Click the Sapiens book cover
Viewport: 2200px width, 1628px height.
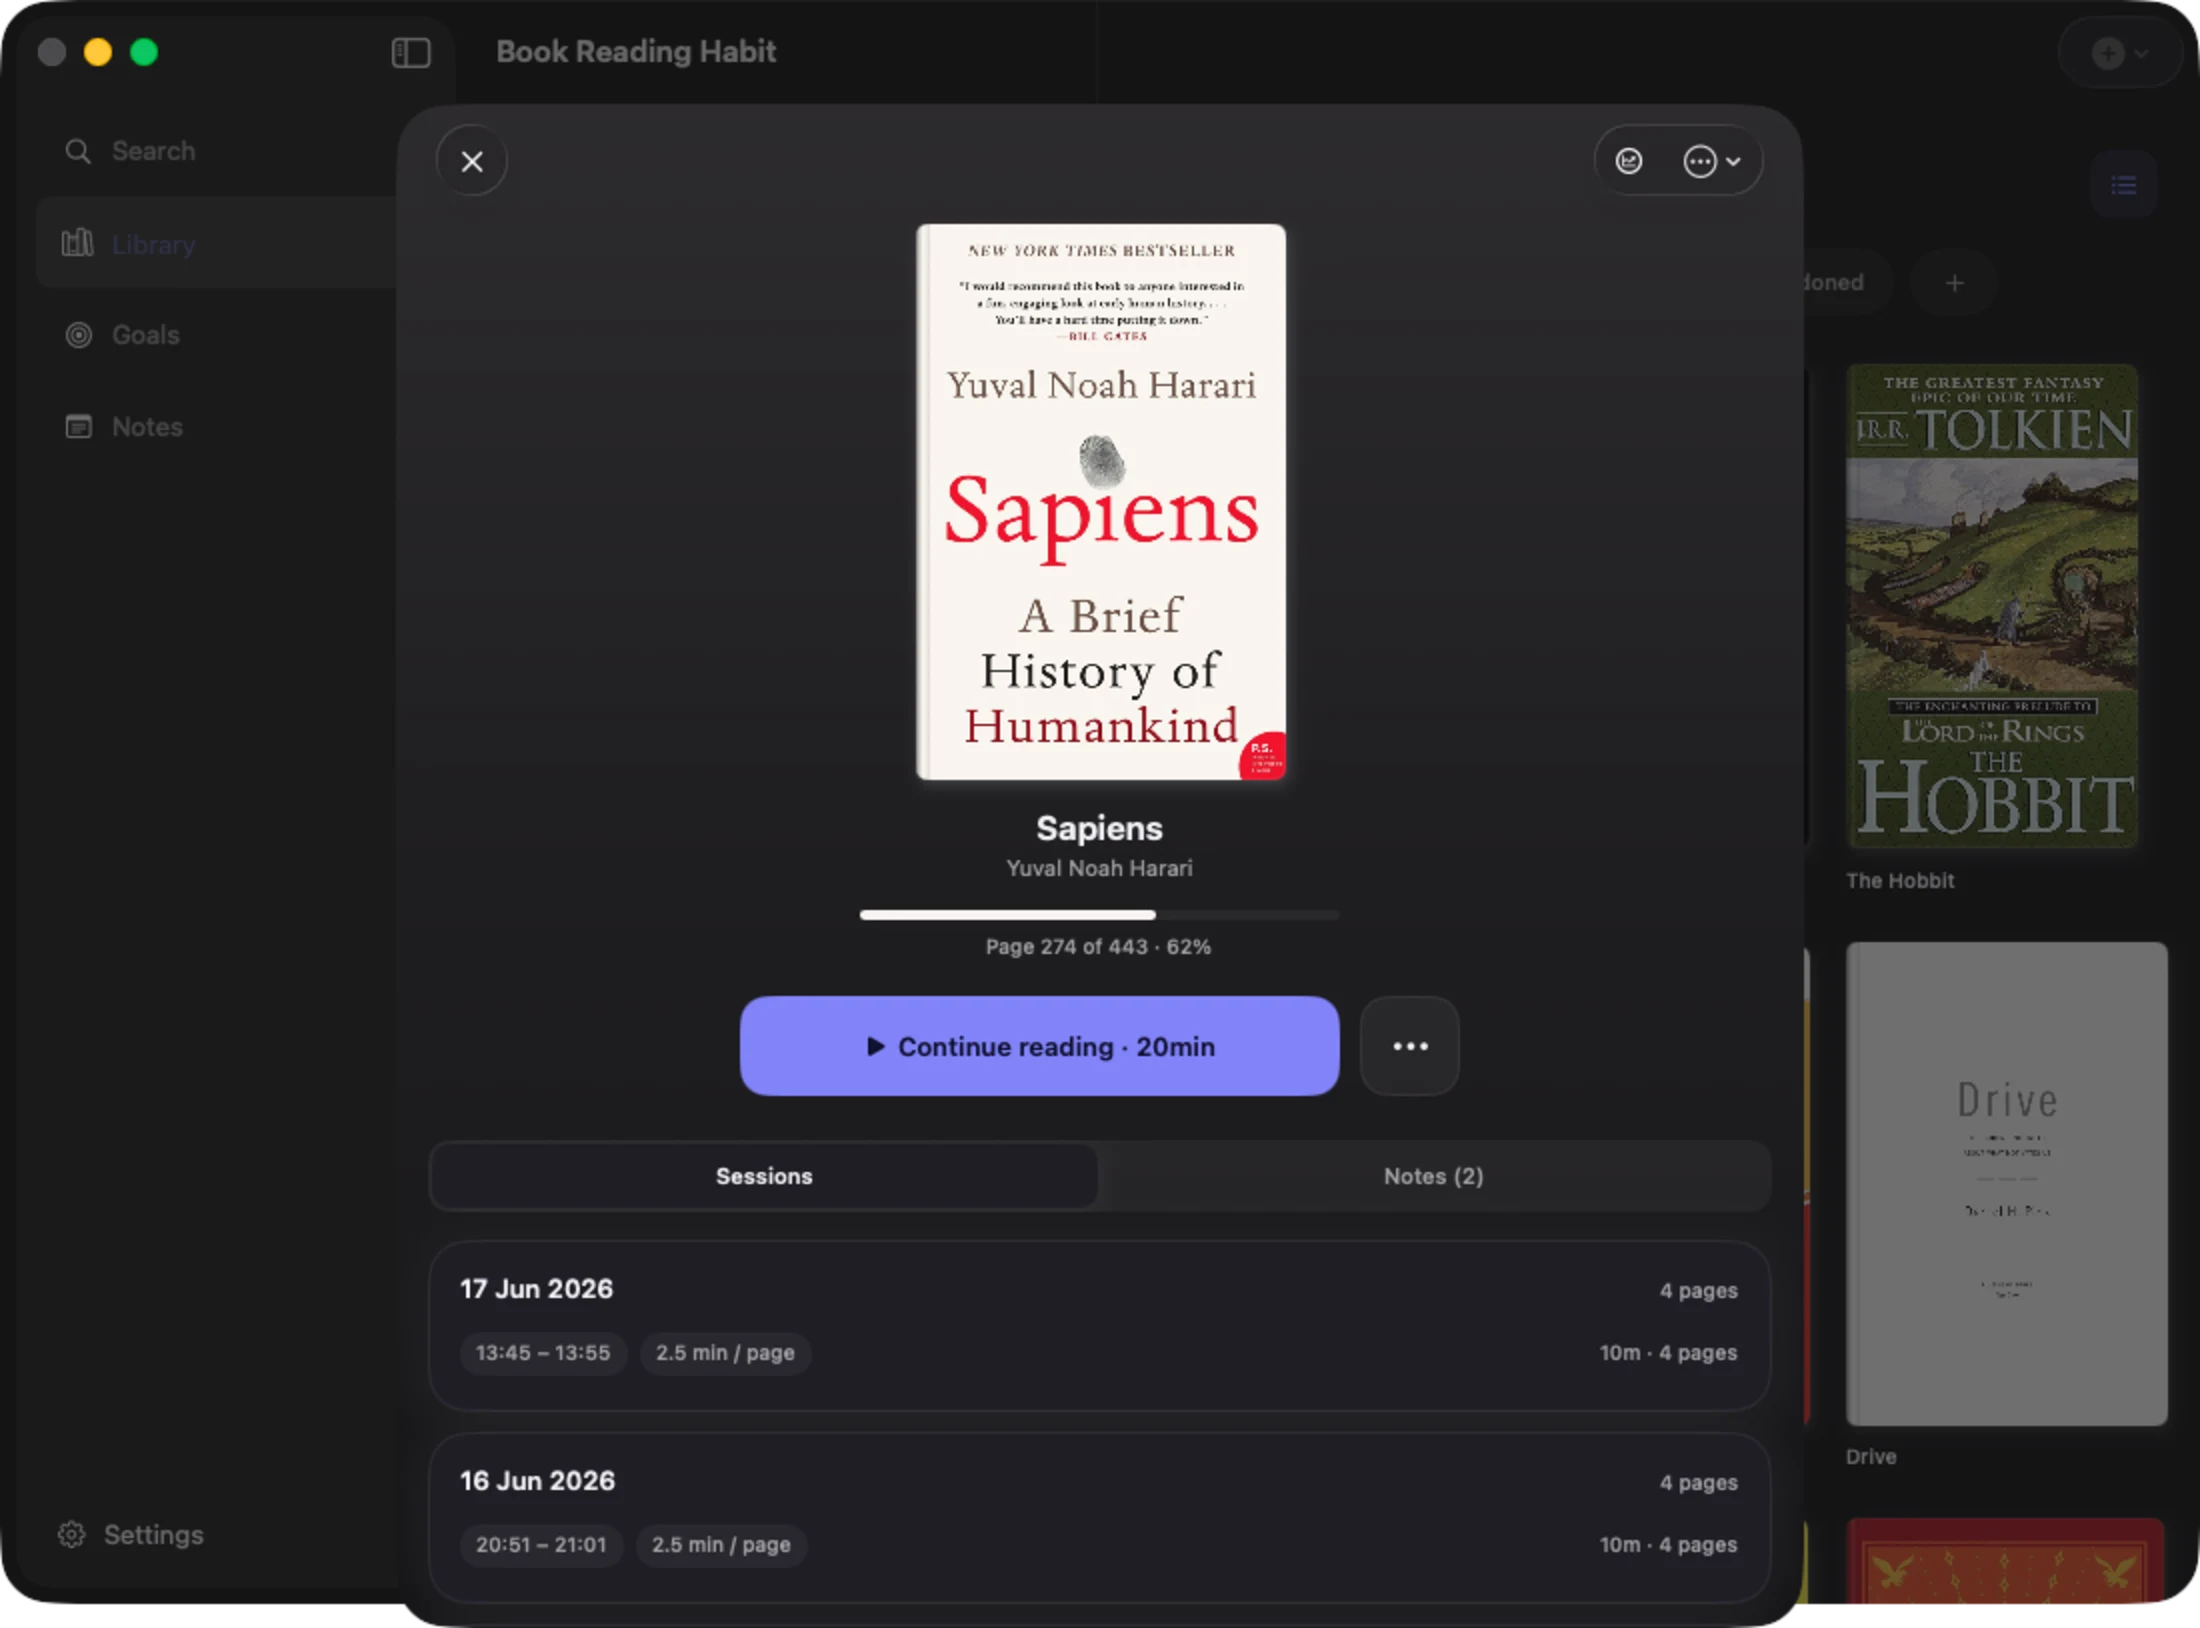click(1101, 502)
